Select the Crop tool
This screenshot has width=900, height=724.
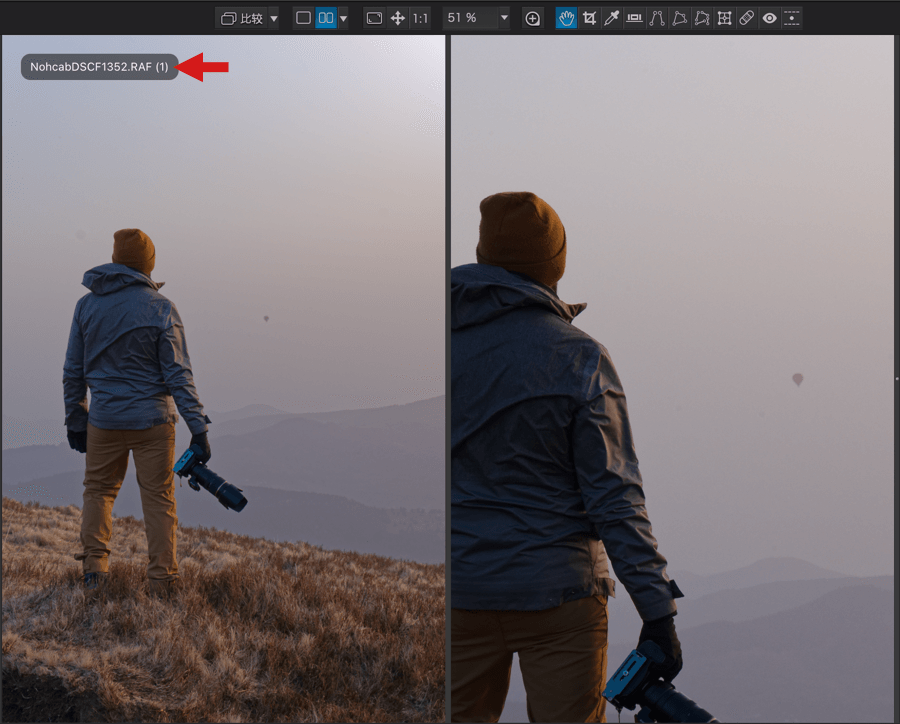coord(589,18)
